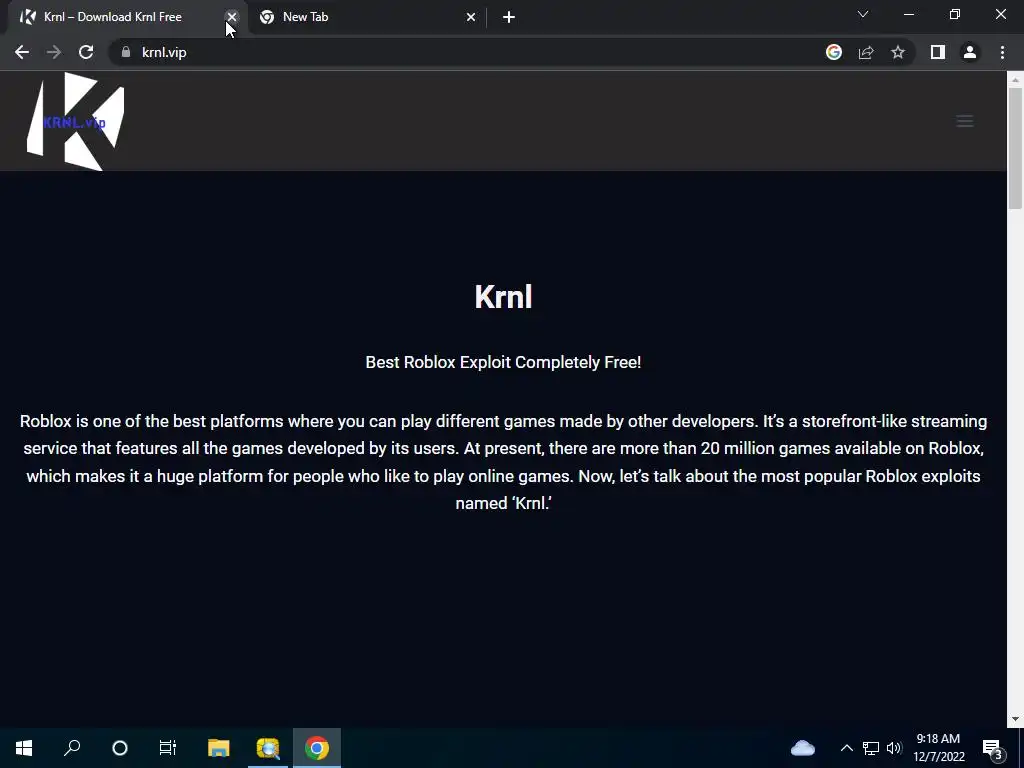The image size is (1024, 768).
Task: Open Task View from the taskbar
Action: click(x=168, y=748)
